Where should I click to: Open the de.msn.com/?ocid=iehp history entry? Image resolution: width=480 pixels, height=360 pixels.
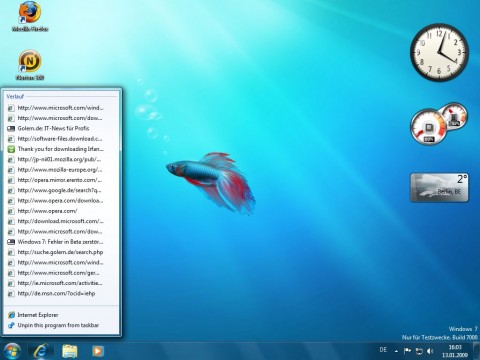[x=61, y=293]
